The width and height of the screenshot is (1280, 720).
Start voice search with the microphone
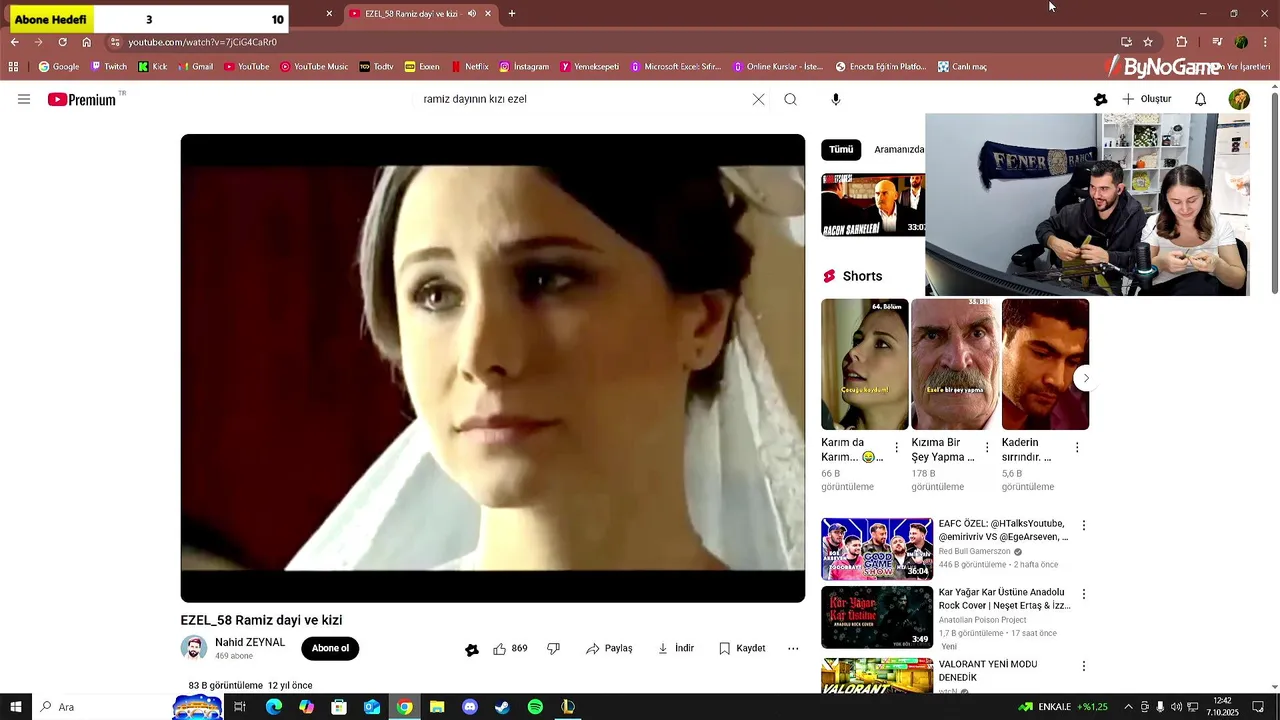point(836,99)
